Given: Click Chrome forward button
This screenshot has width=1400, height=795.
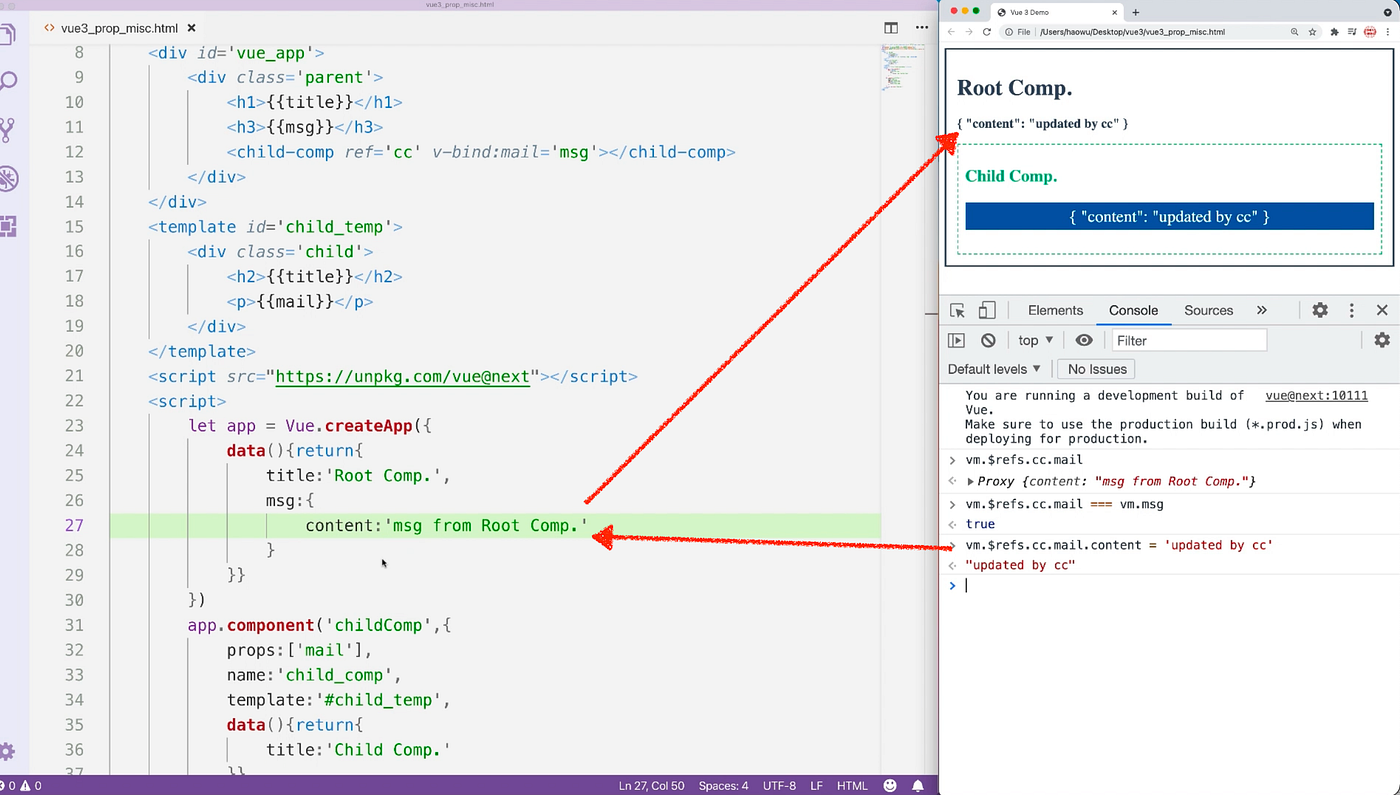Looking at the screenshot, I should pos(968,32).
